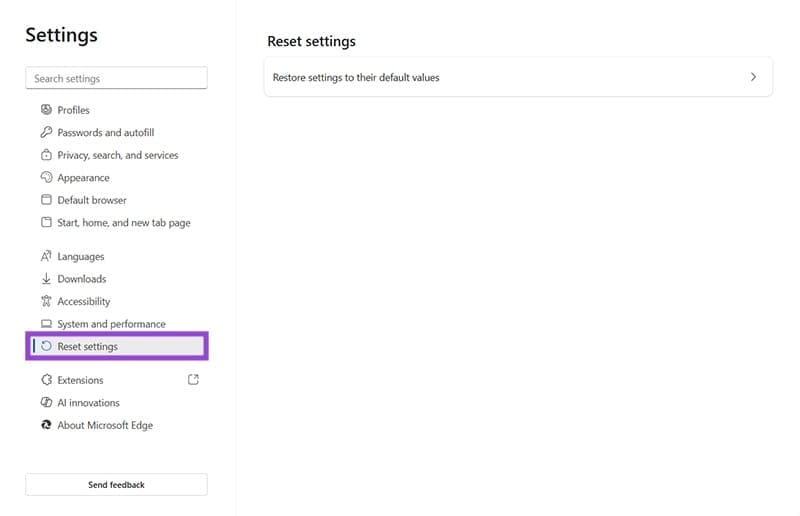Click the Microsoft Edge logo icon

[x=46, y=425]
